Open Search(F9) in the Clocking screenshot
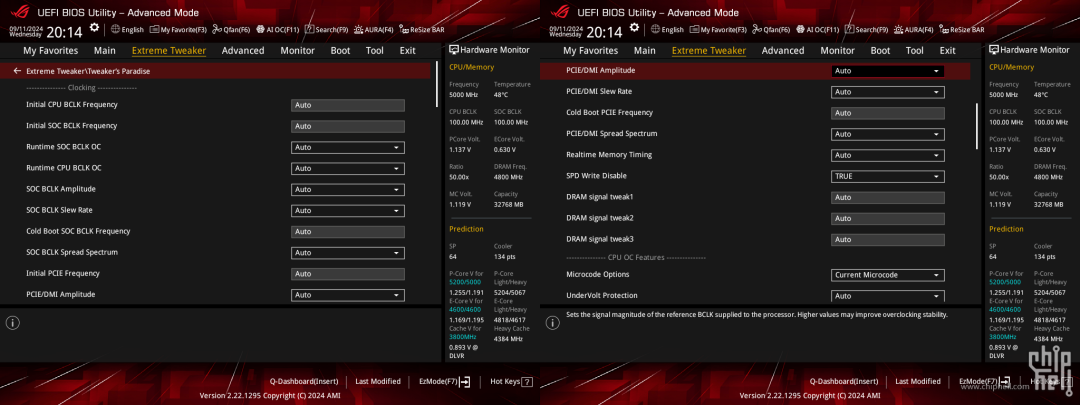 point(326,30)
